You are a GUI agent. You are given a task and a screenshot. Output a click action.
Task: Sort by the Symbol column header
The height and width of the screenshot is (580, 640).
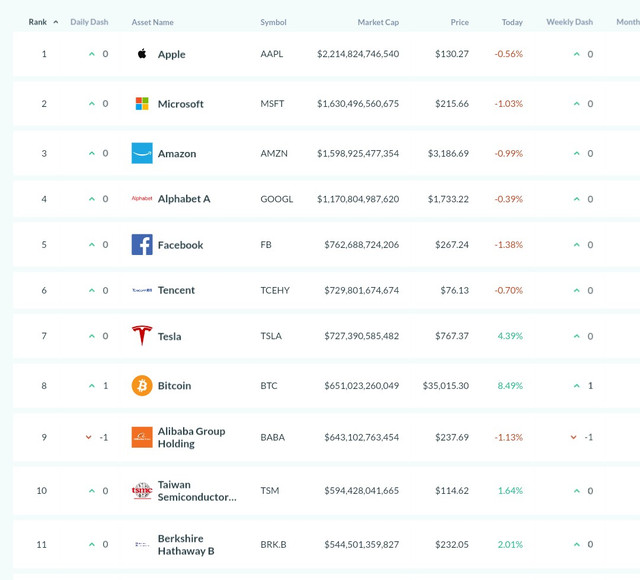pos(273,22)
